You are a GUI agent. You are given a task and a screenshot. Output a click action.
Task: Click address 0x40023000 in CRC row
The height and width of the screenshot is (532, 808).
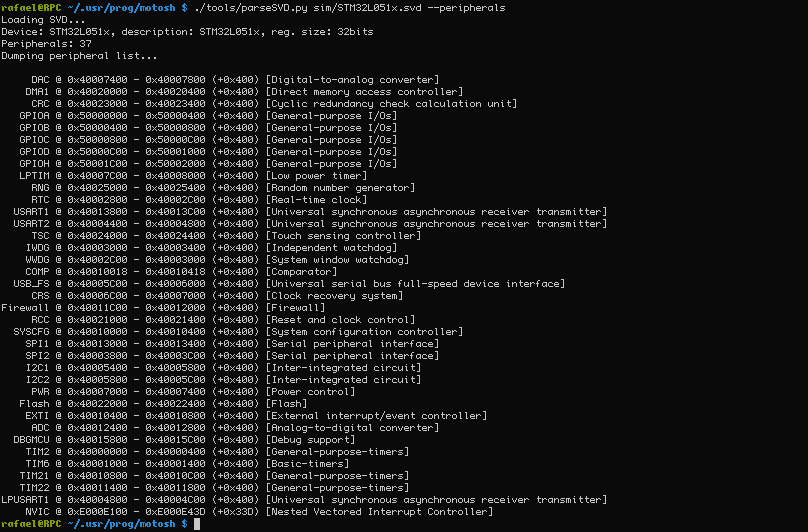point(97,104)
